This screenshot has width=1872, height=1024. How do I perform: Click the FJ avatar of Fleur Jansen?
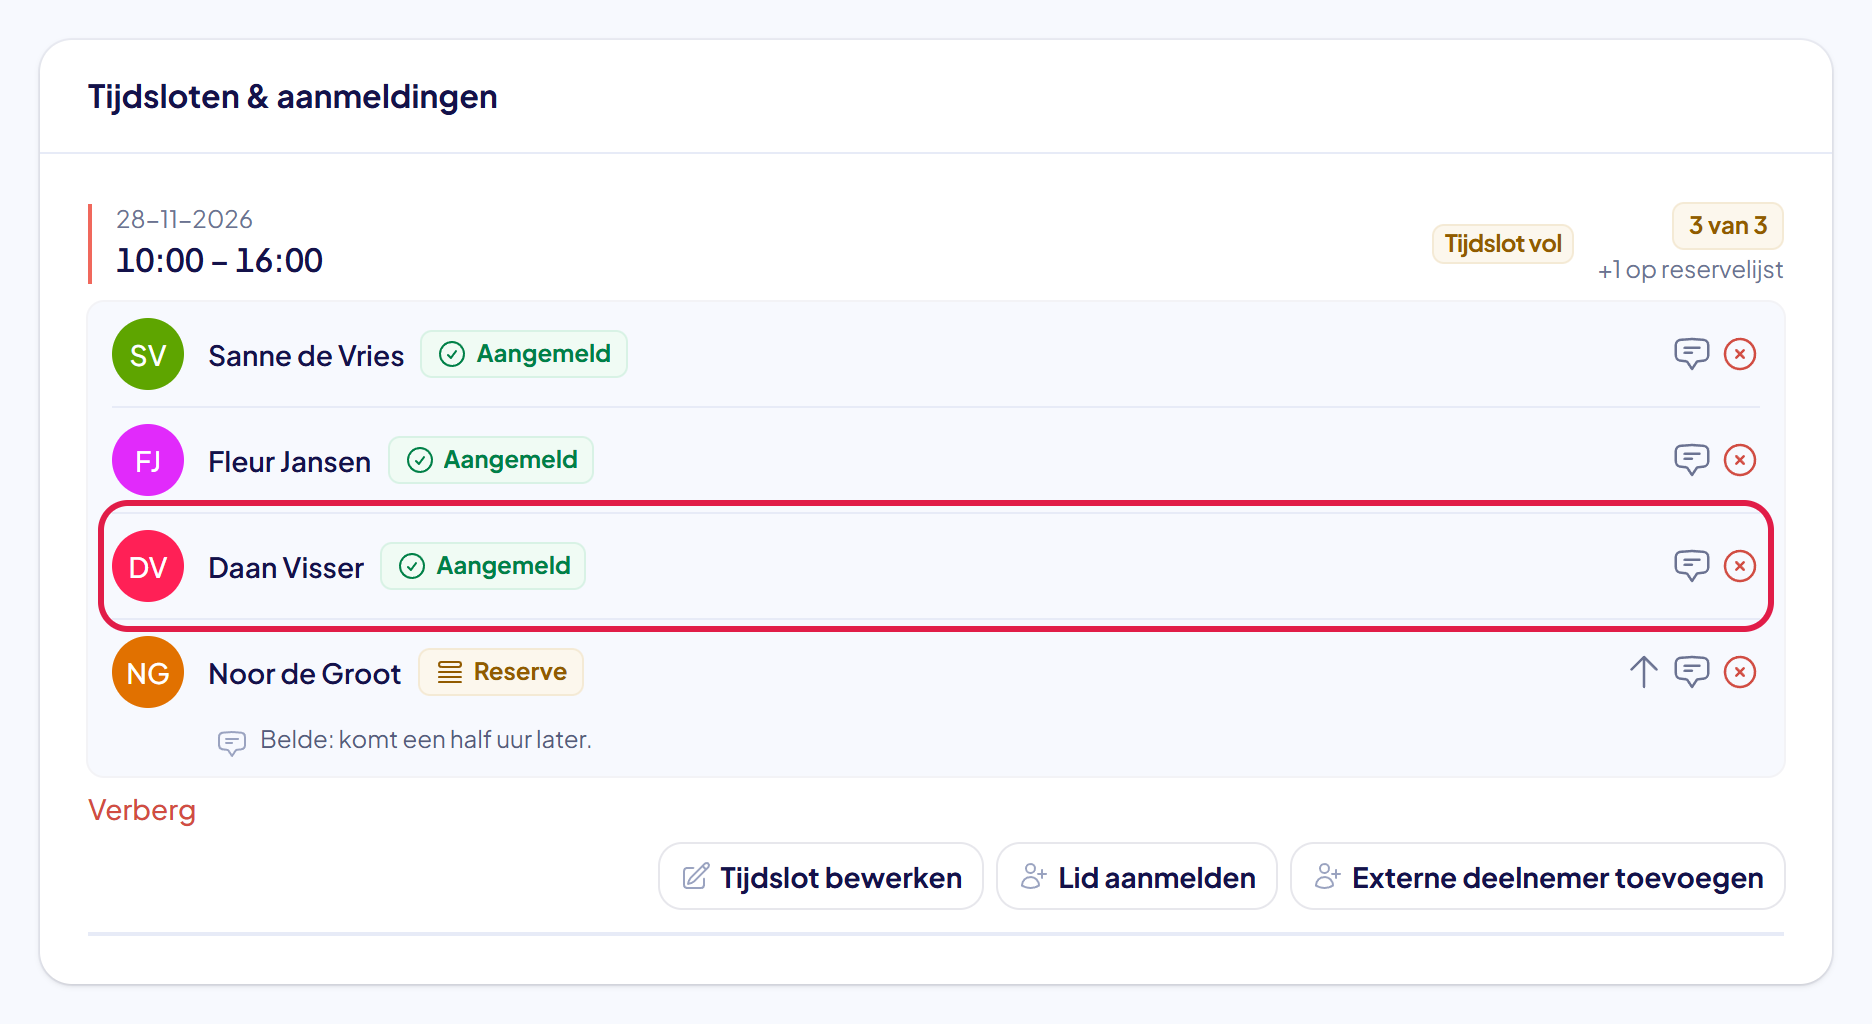[x=148, y=460]
